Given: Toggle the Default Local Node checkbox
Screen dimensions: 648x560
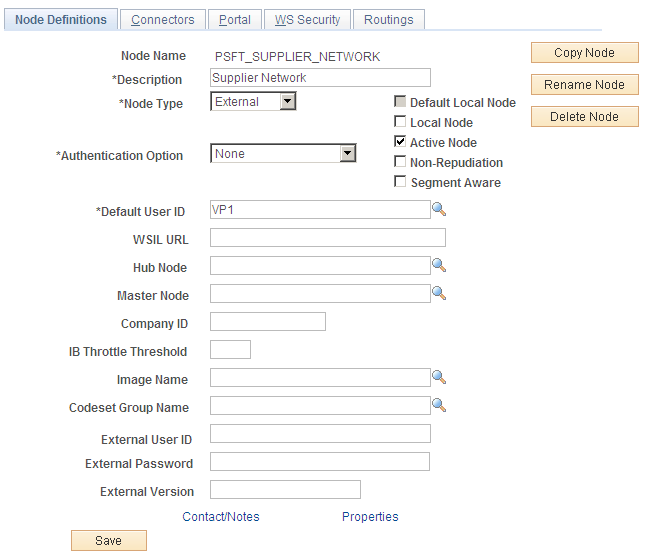Looking at the screenshot, I should point(400,102).
